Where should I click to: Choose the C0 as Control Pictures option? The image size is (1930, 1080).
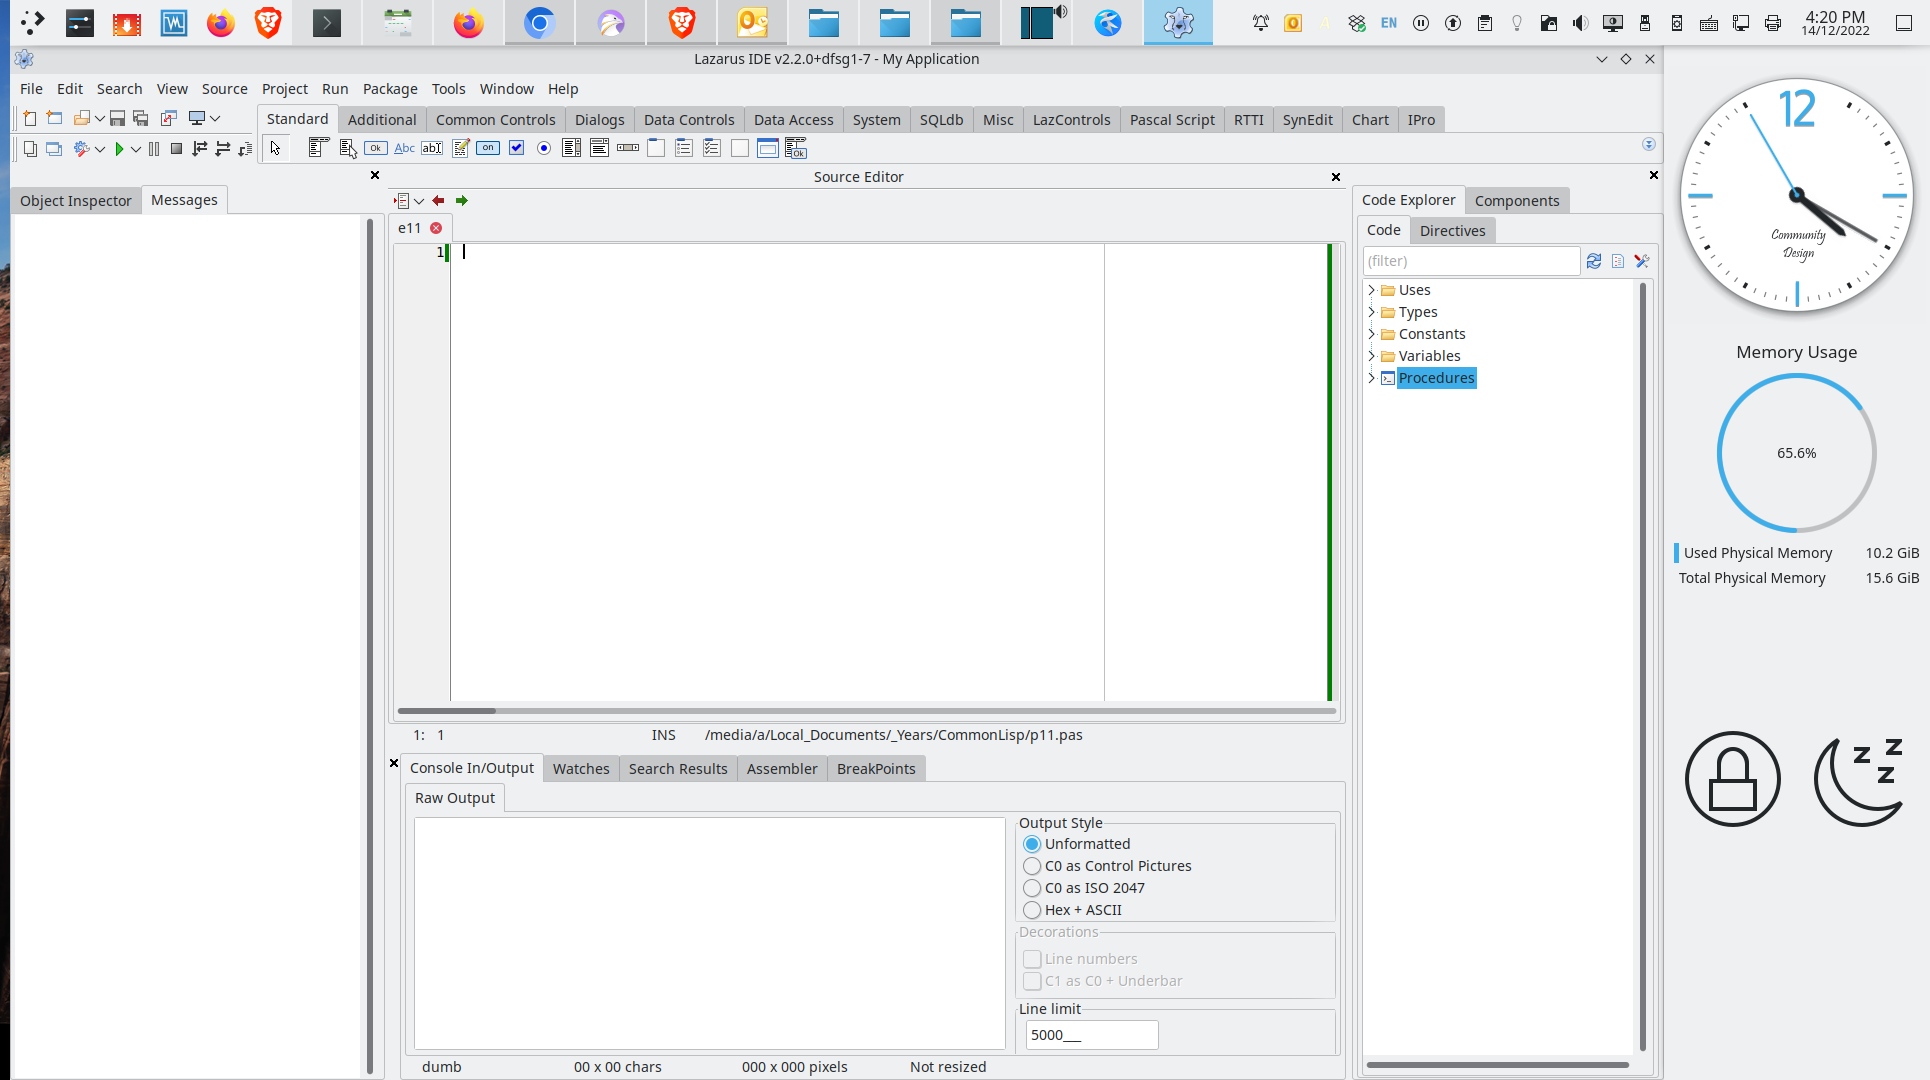pos(1032,866)
